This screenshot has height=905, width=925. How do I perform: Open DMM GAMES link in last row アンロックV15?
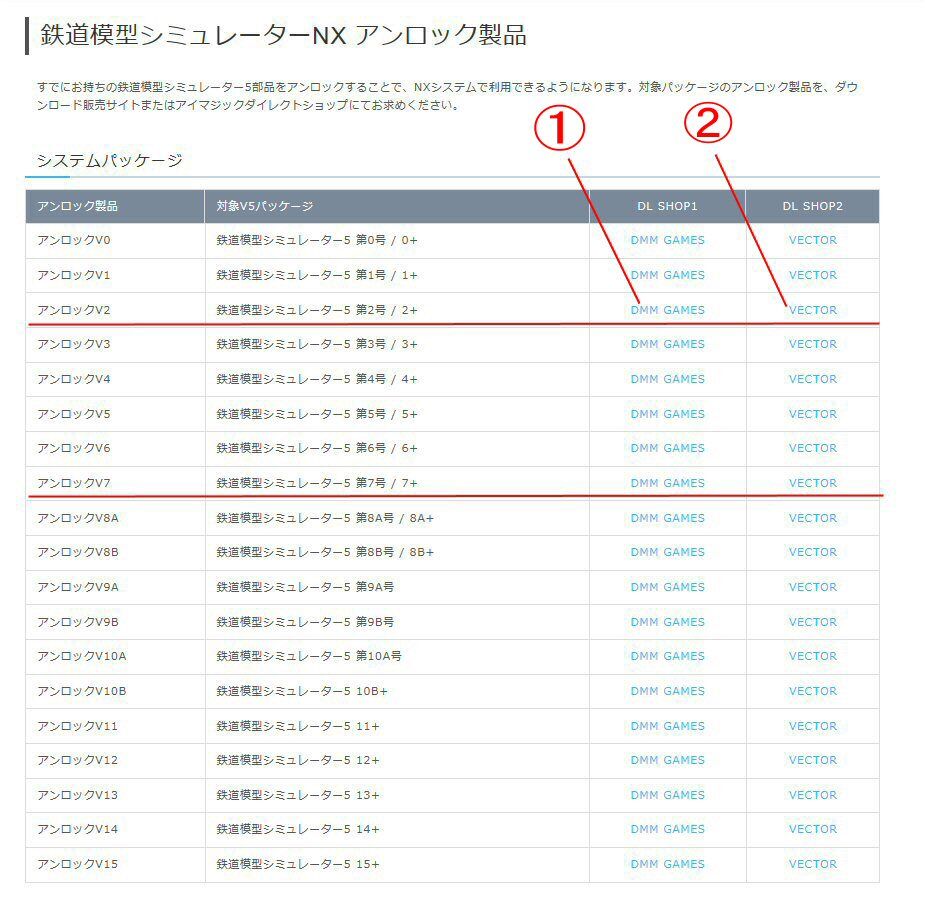tap(668, 863)
